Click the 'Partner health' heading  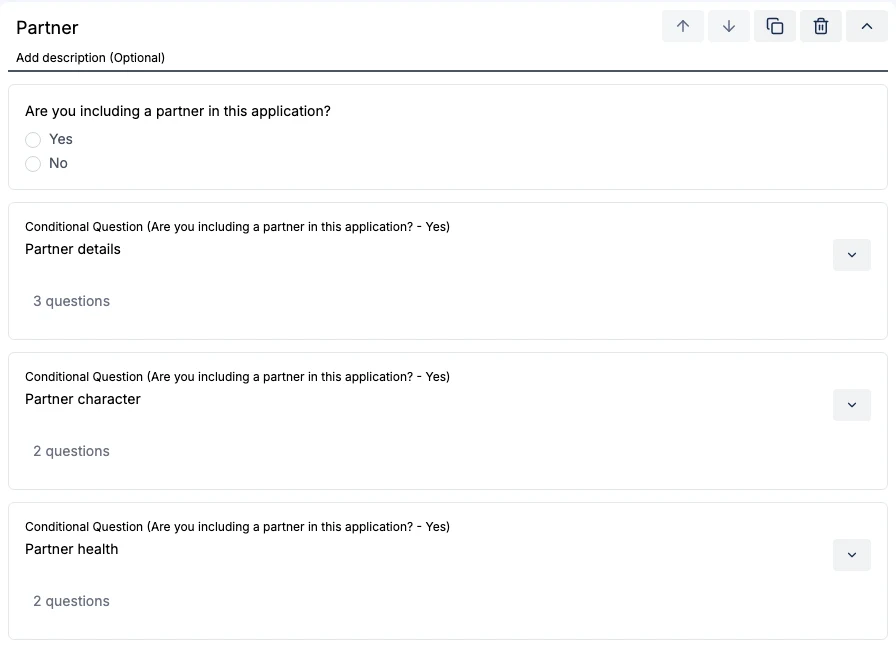pyautogui.click(x=71, y=549)
